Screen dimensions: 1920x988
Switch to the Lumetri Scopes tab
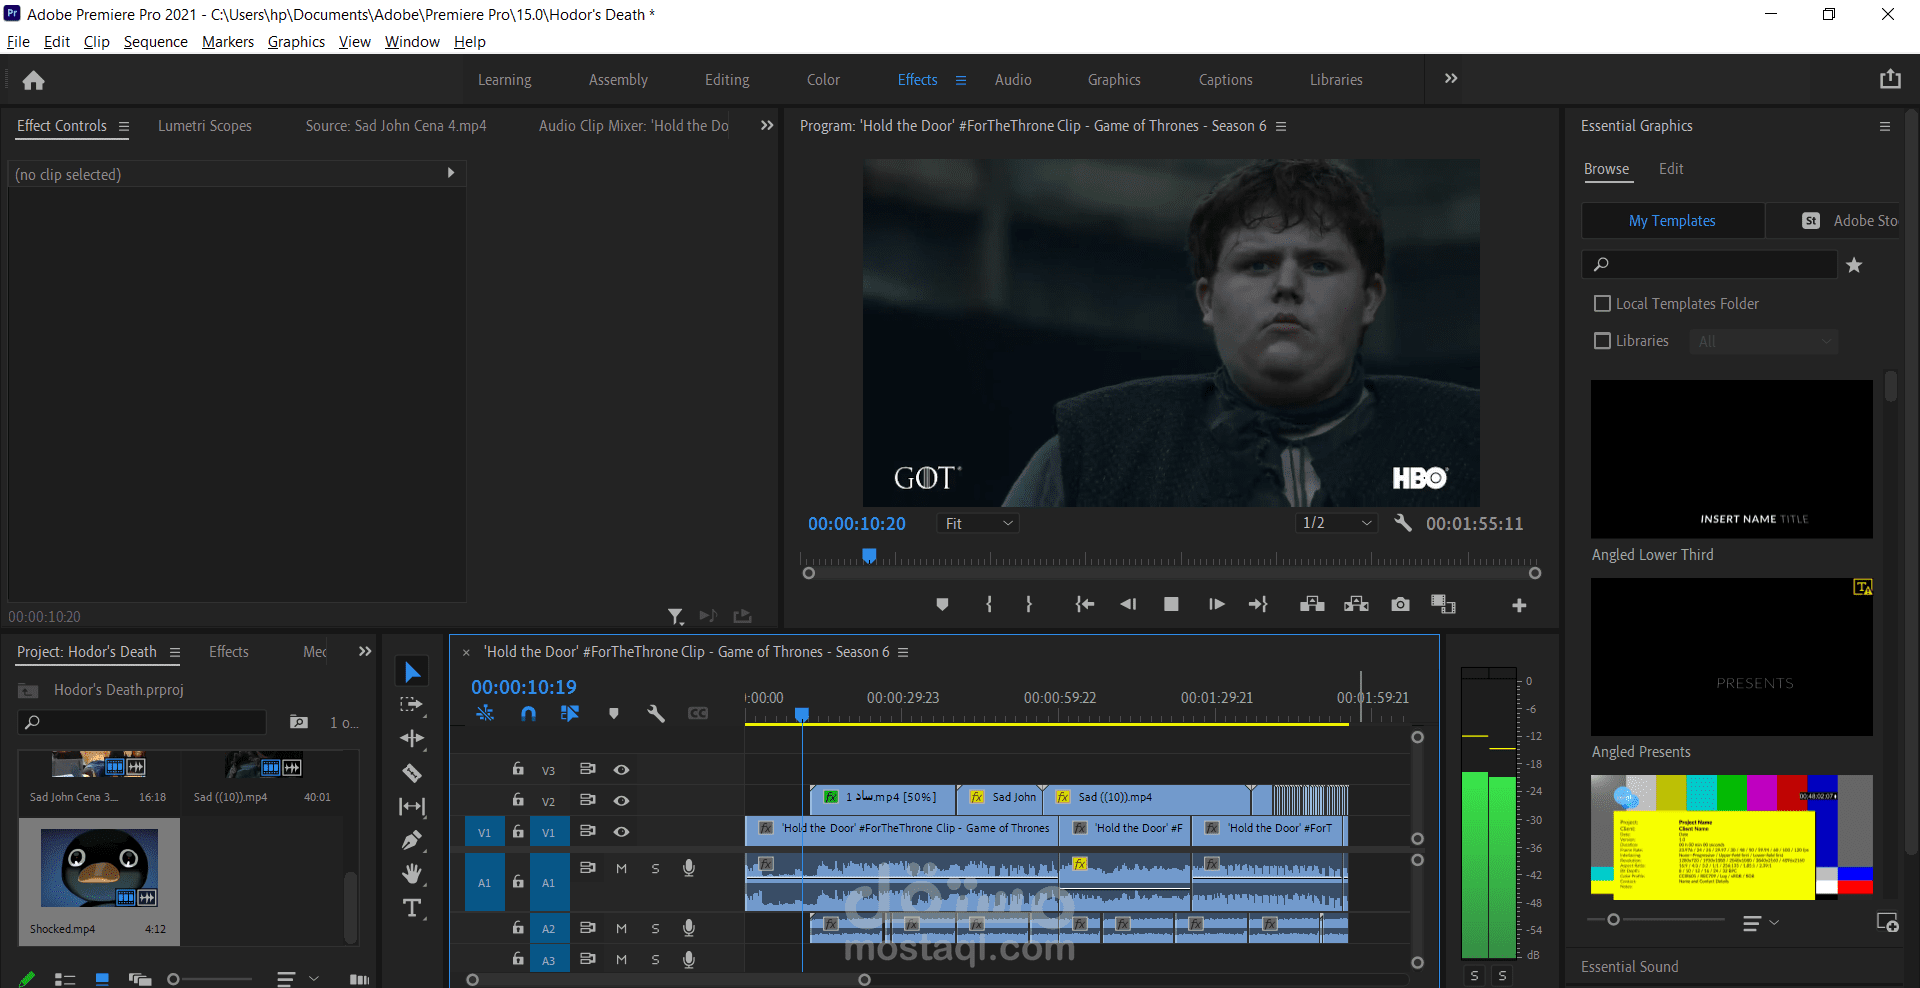(205, 126)
